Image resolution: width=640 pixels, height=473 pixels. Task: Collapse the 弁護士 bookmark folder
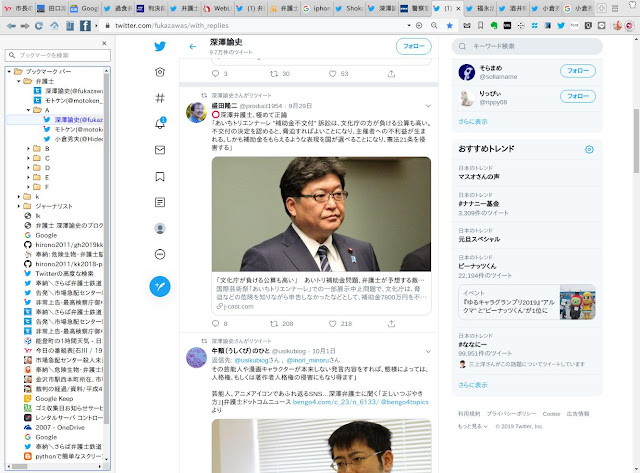[18, 81]
